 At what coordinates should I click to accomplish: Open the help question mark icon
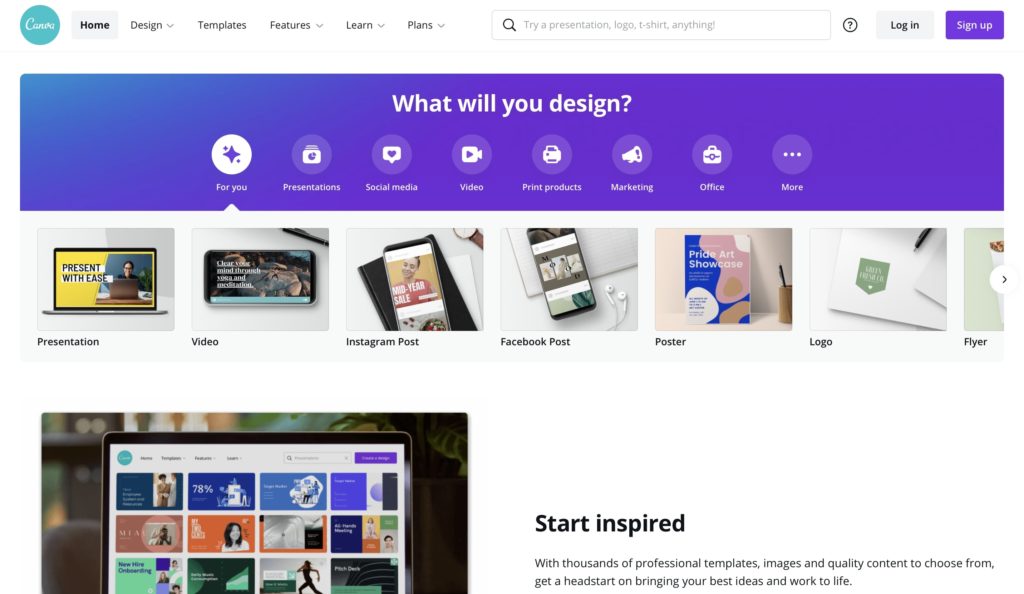coord(850,25)
